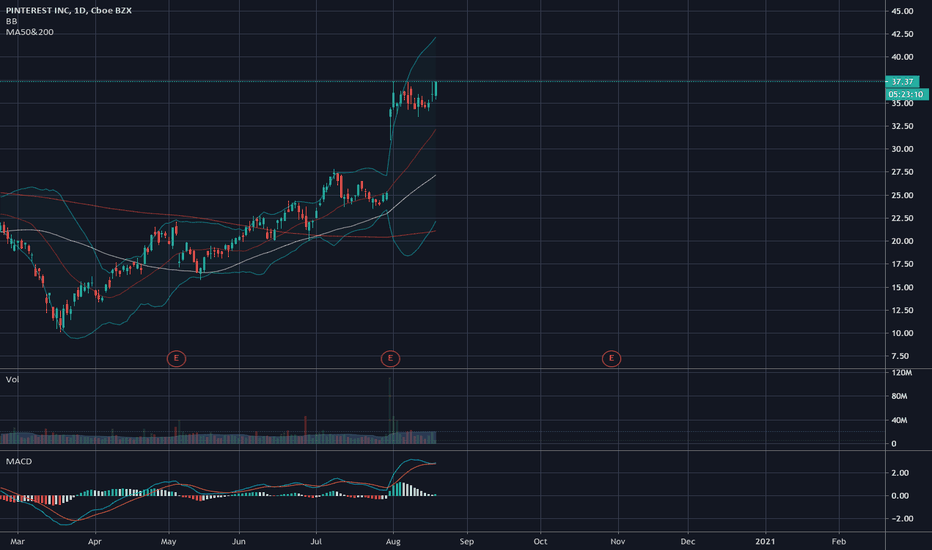932x550 pixels.
Task: Click the 10.00 price axis label
Action: [902, 333]
